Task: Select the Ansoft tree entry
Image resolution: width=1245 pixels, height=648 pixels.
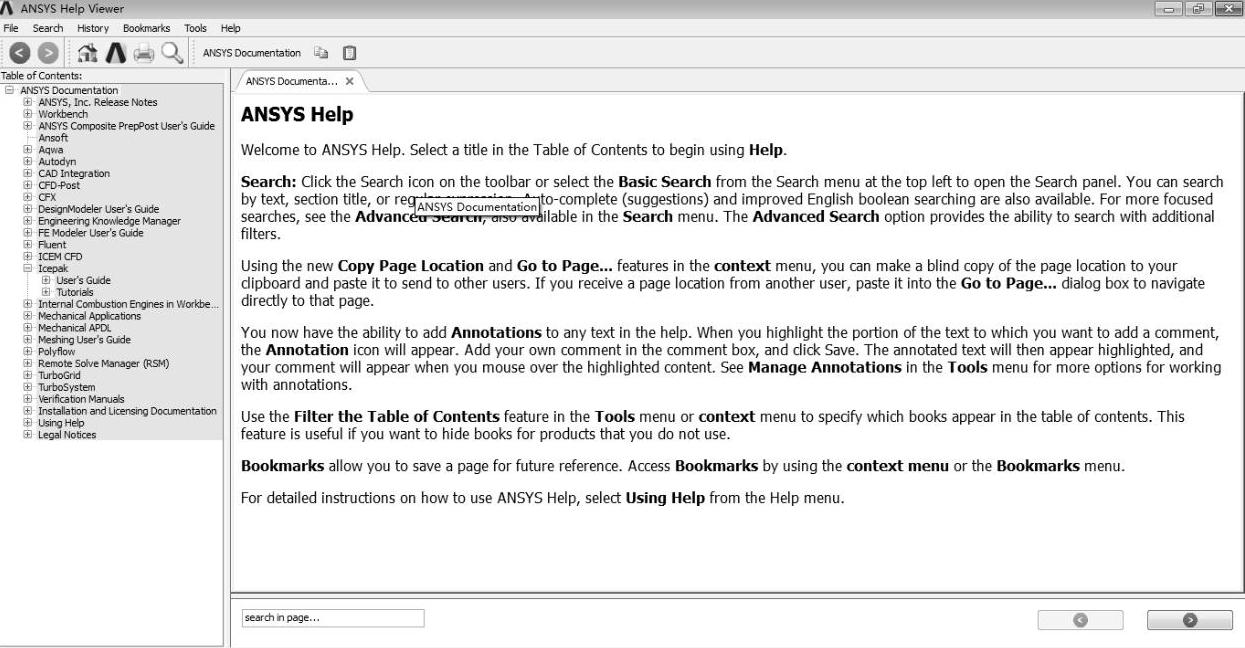Action: (x=53, y=138)
